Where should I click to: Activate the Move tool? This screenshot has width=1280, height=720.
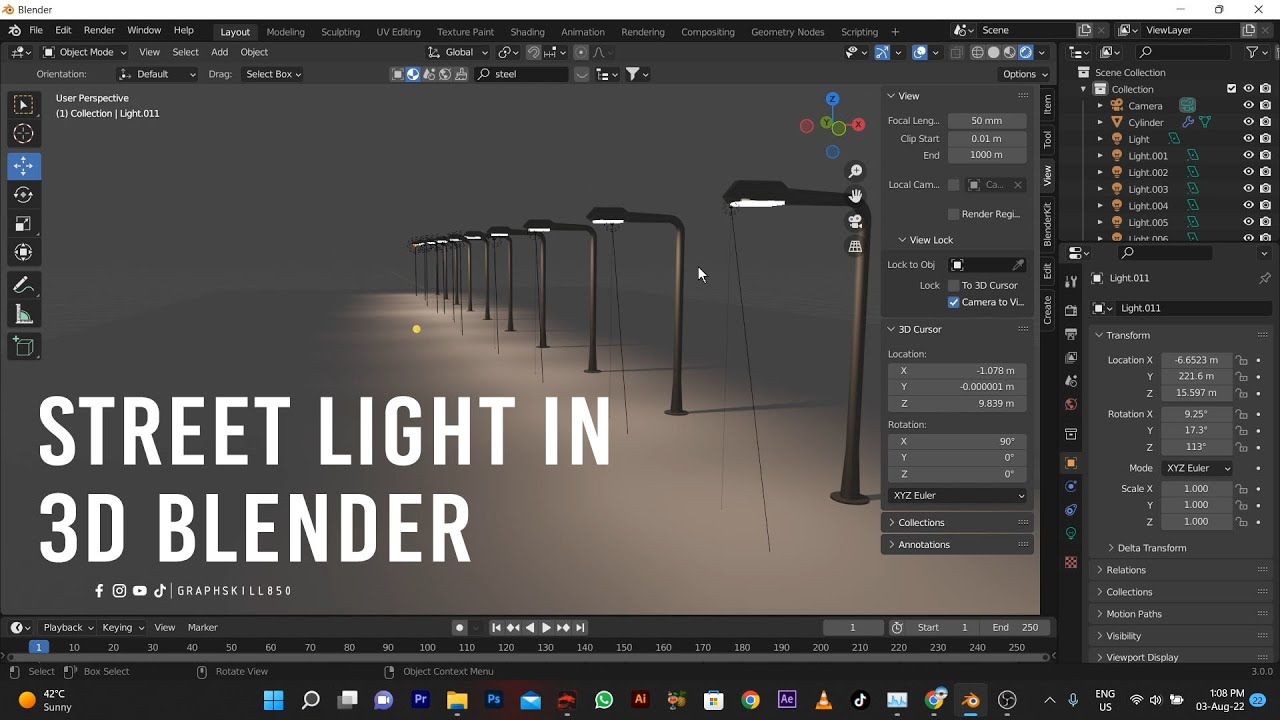coord(24,166)
